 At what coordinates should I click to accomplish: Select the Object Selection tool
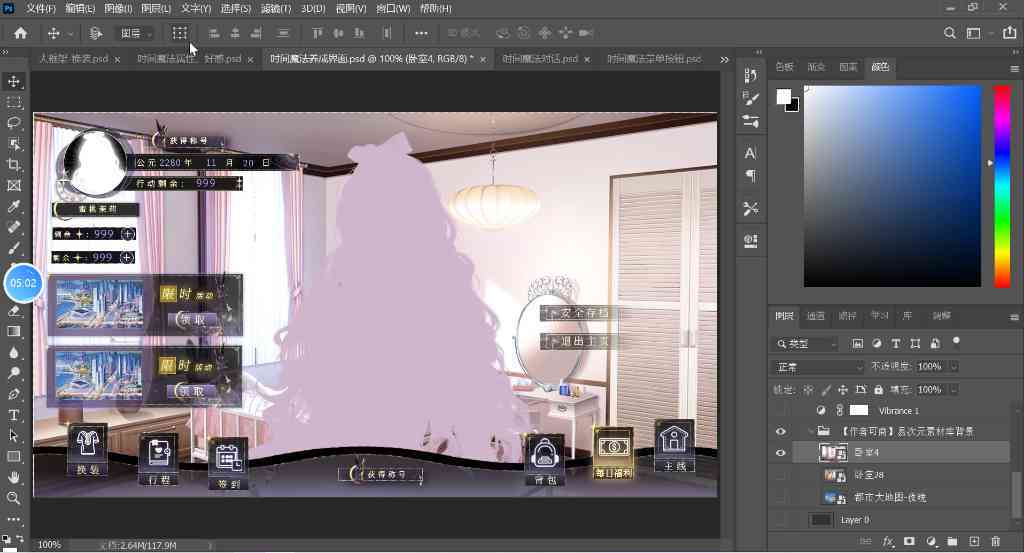click(13, 144)
